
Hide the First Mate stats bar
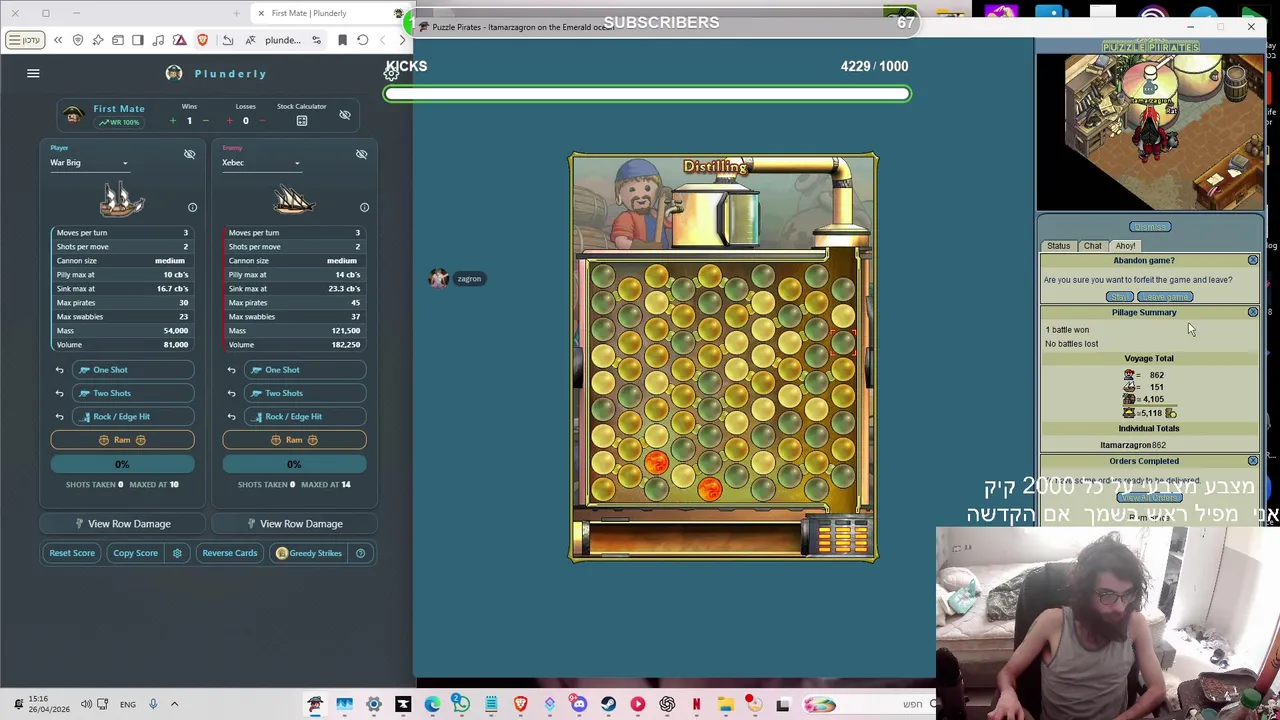pyautogui.click(x=345, y=115)
